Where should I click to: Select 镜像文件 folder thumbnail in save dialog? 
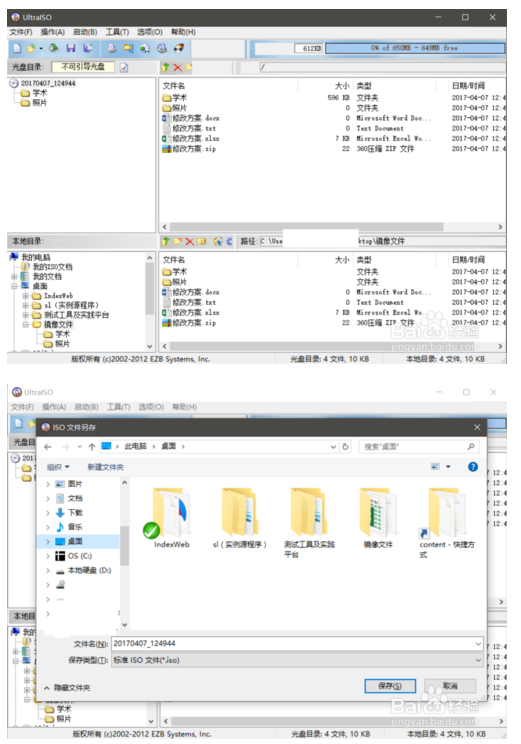coord(378,518)
